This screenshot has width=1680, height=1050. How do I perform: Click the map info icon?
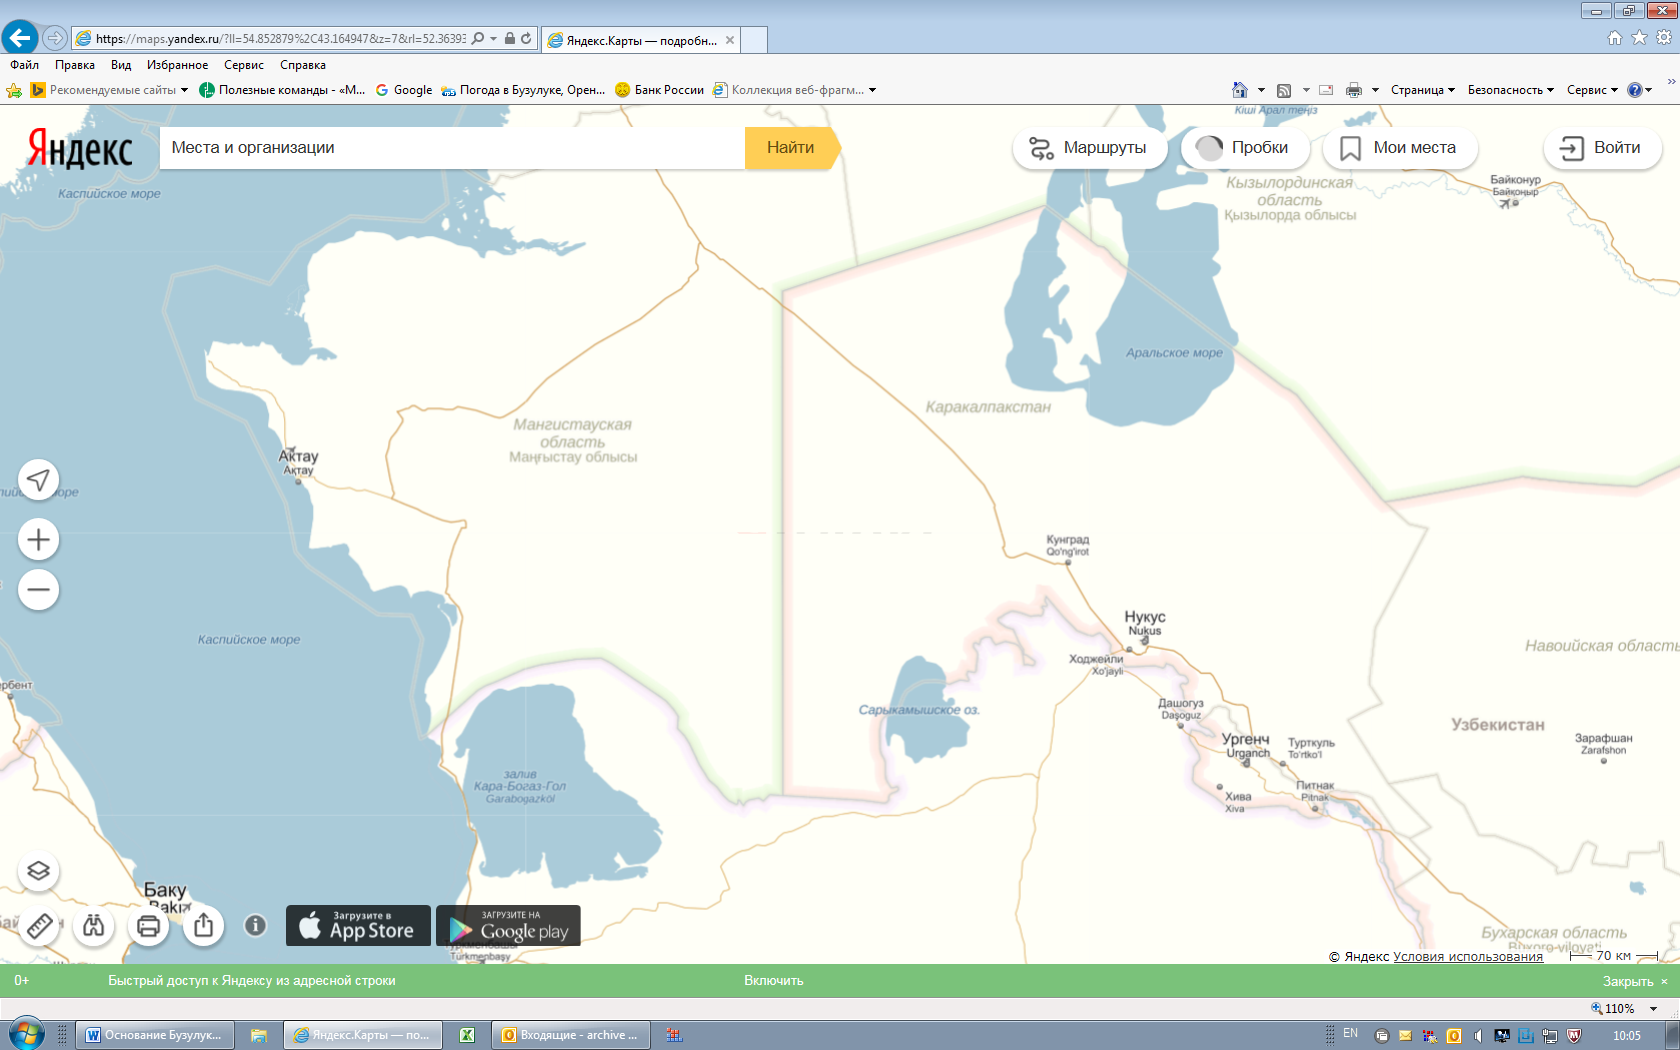tap(256, 926)
